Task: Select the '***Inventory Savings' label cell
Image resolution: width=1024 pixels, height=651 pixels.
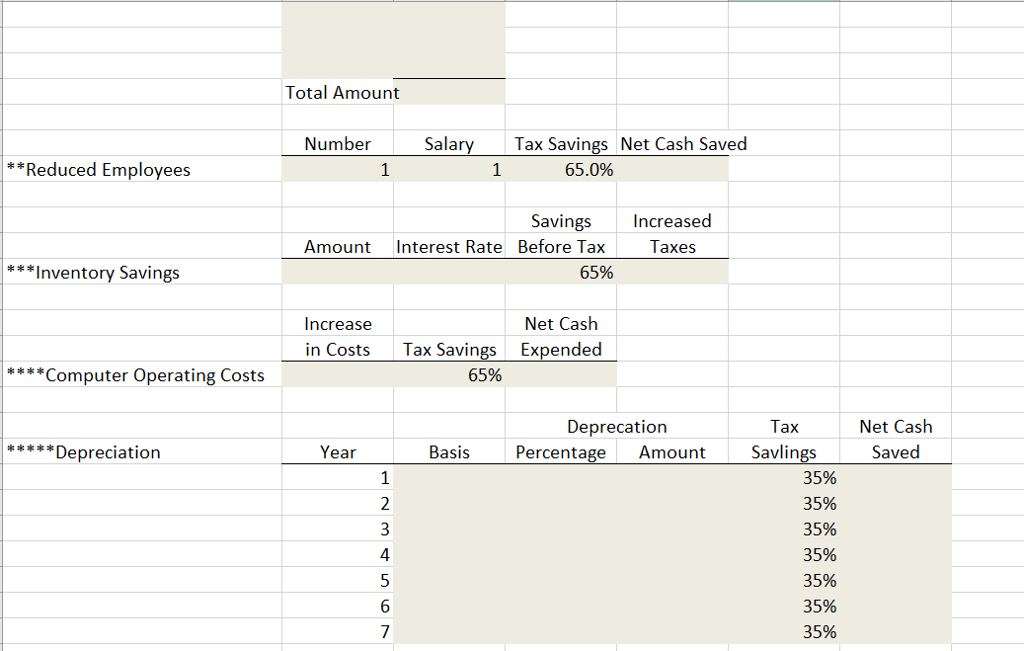Action: point(142,272)
